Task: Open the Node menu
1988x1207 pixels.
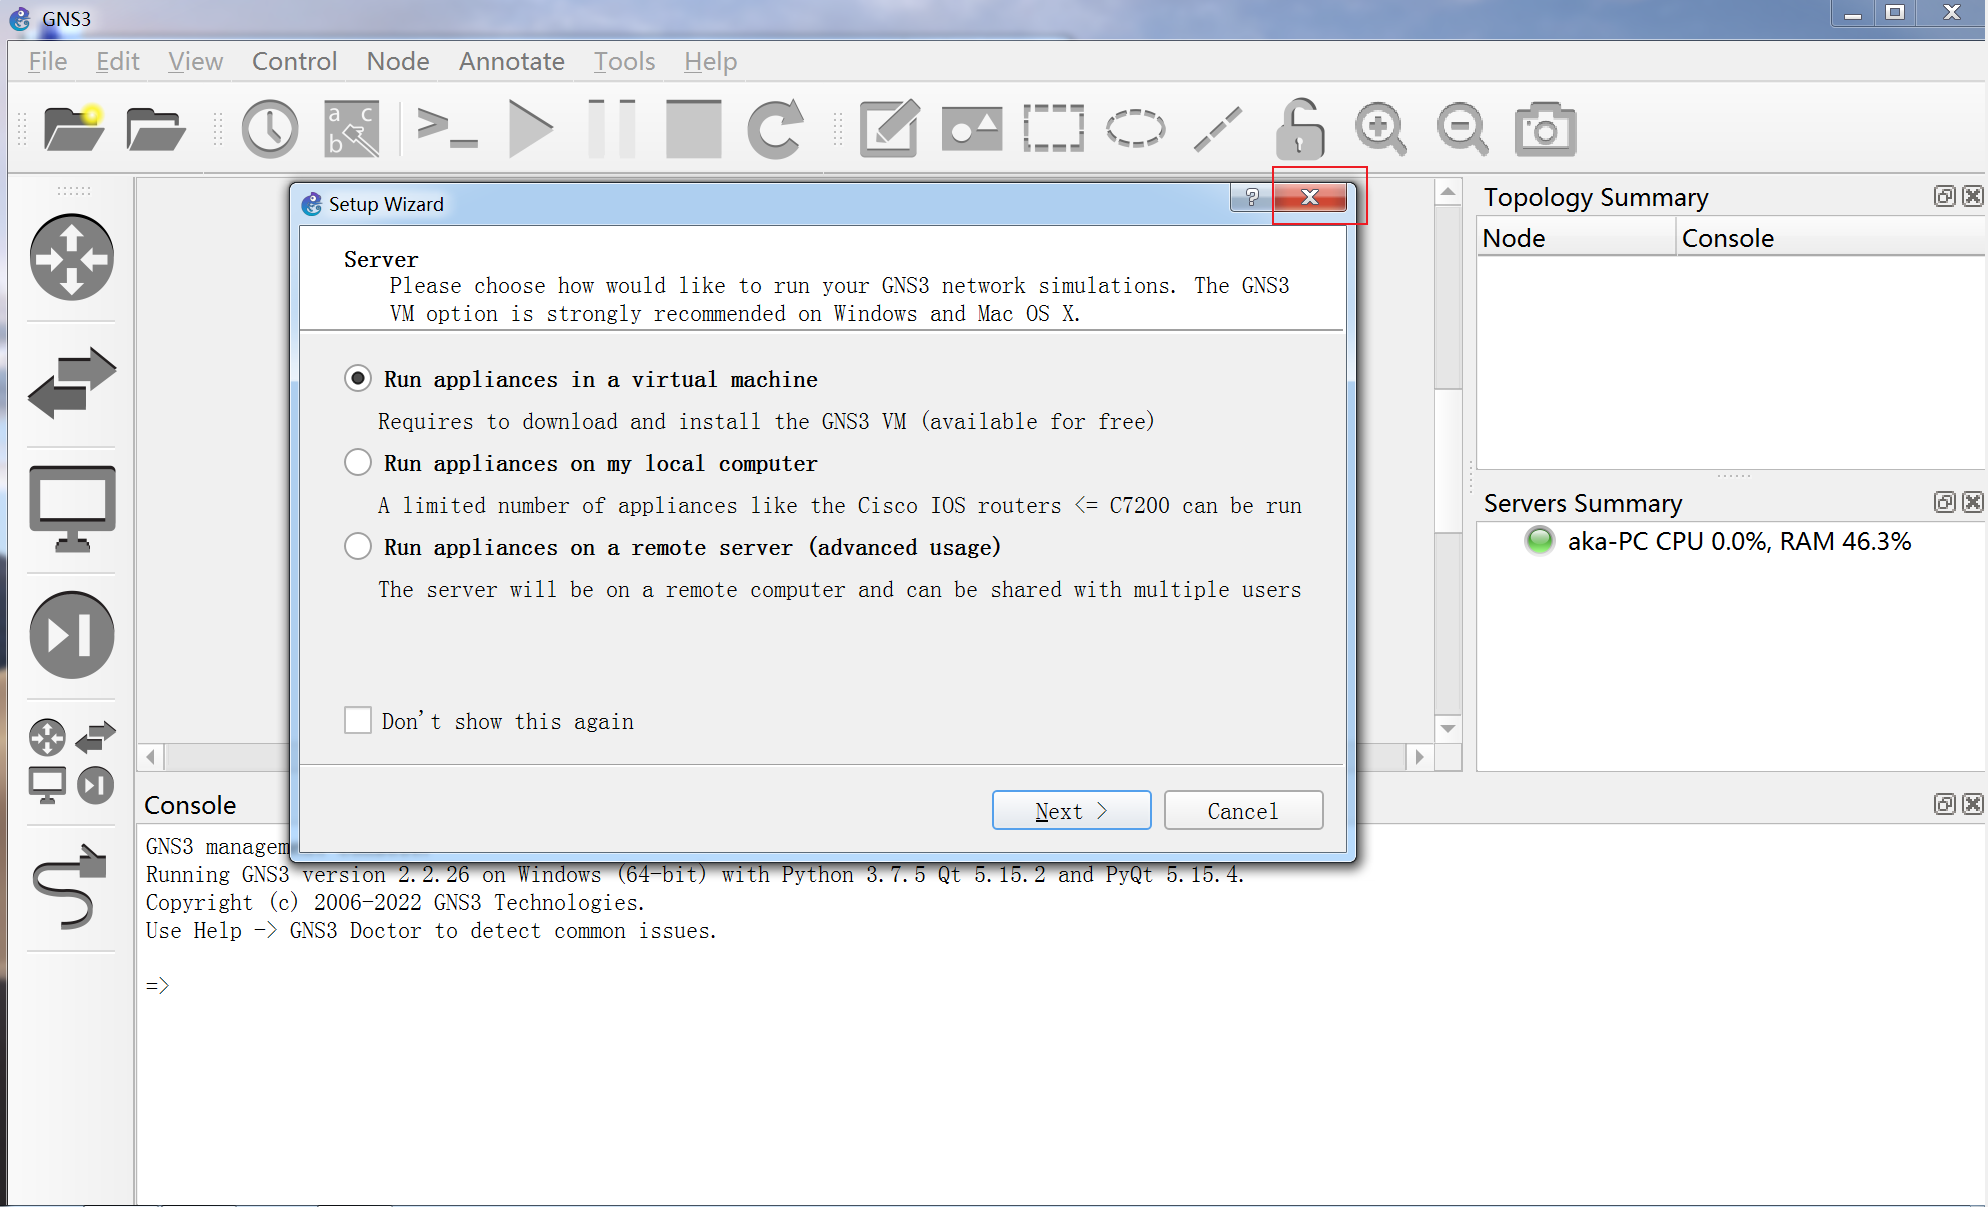Action: tap(398, 61)
